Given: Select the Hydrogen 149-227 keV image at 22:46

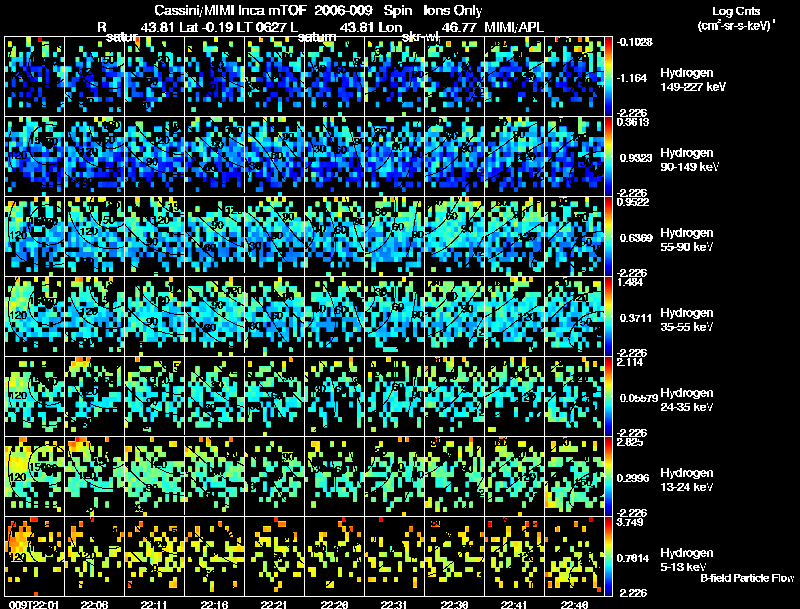Looking at the screenshot, I should pyautogui.click(x=574, y=76).
